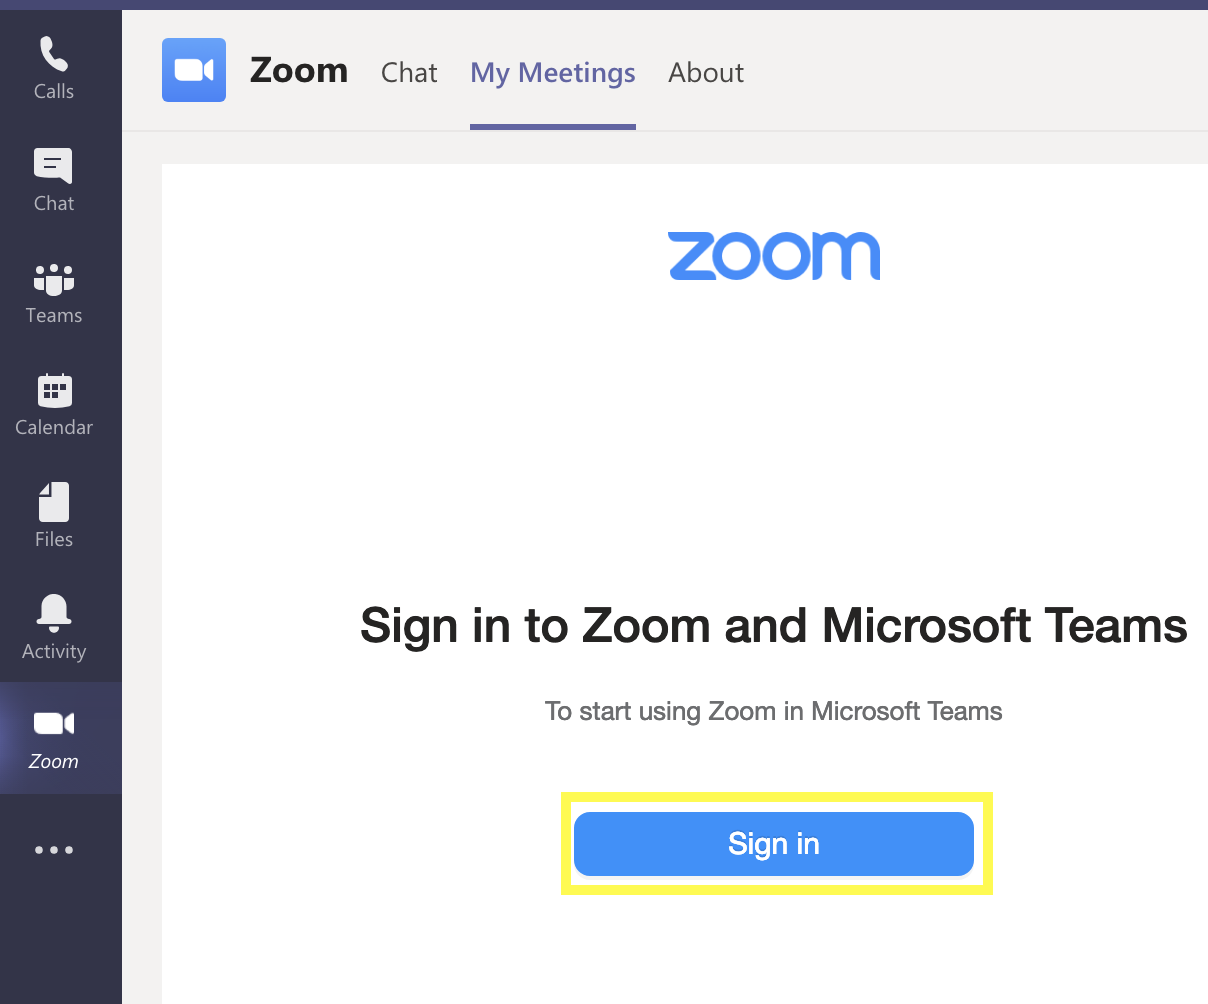Screen dimensions: 1208x1004
Task: Open the About tab
Action: (x=706, y=72)
